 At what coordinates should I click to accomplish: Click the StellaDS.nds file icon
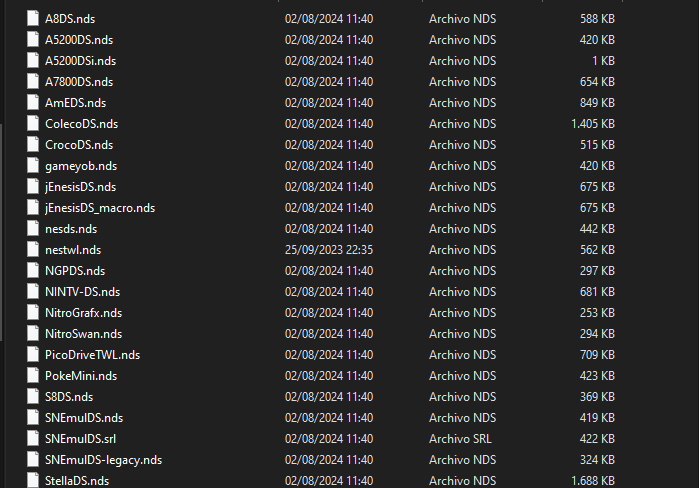coord(33,480)
